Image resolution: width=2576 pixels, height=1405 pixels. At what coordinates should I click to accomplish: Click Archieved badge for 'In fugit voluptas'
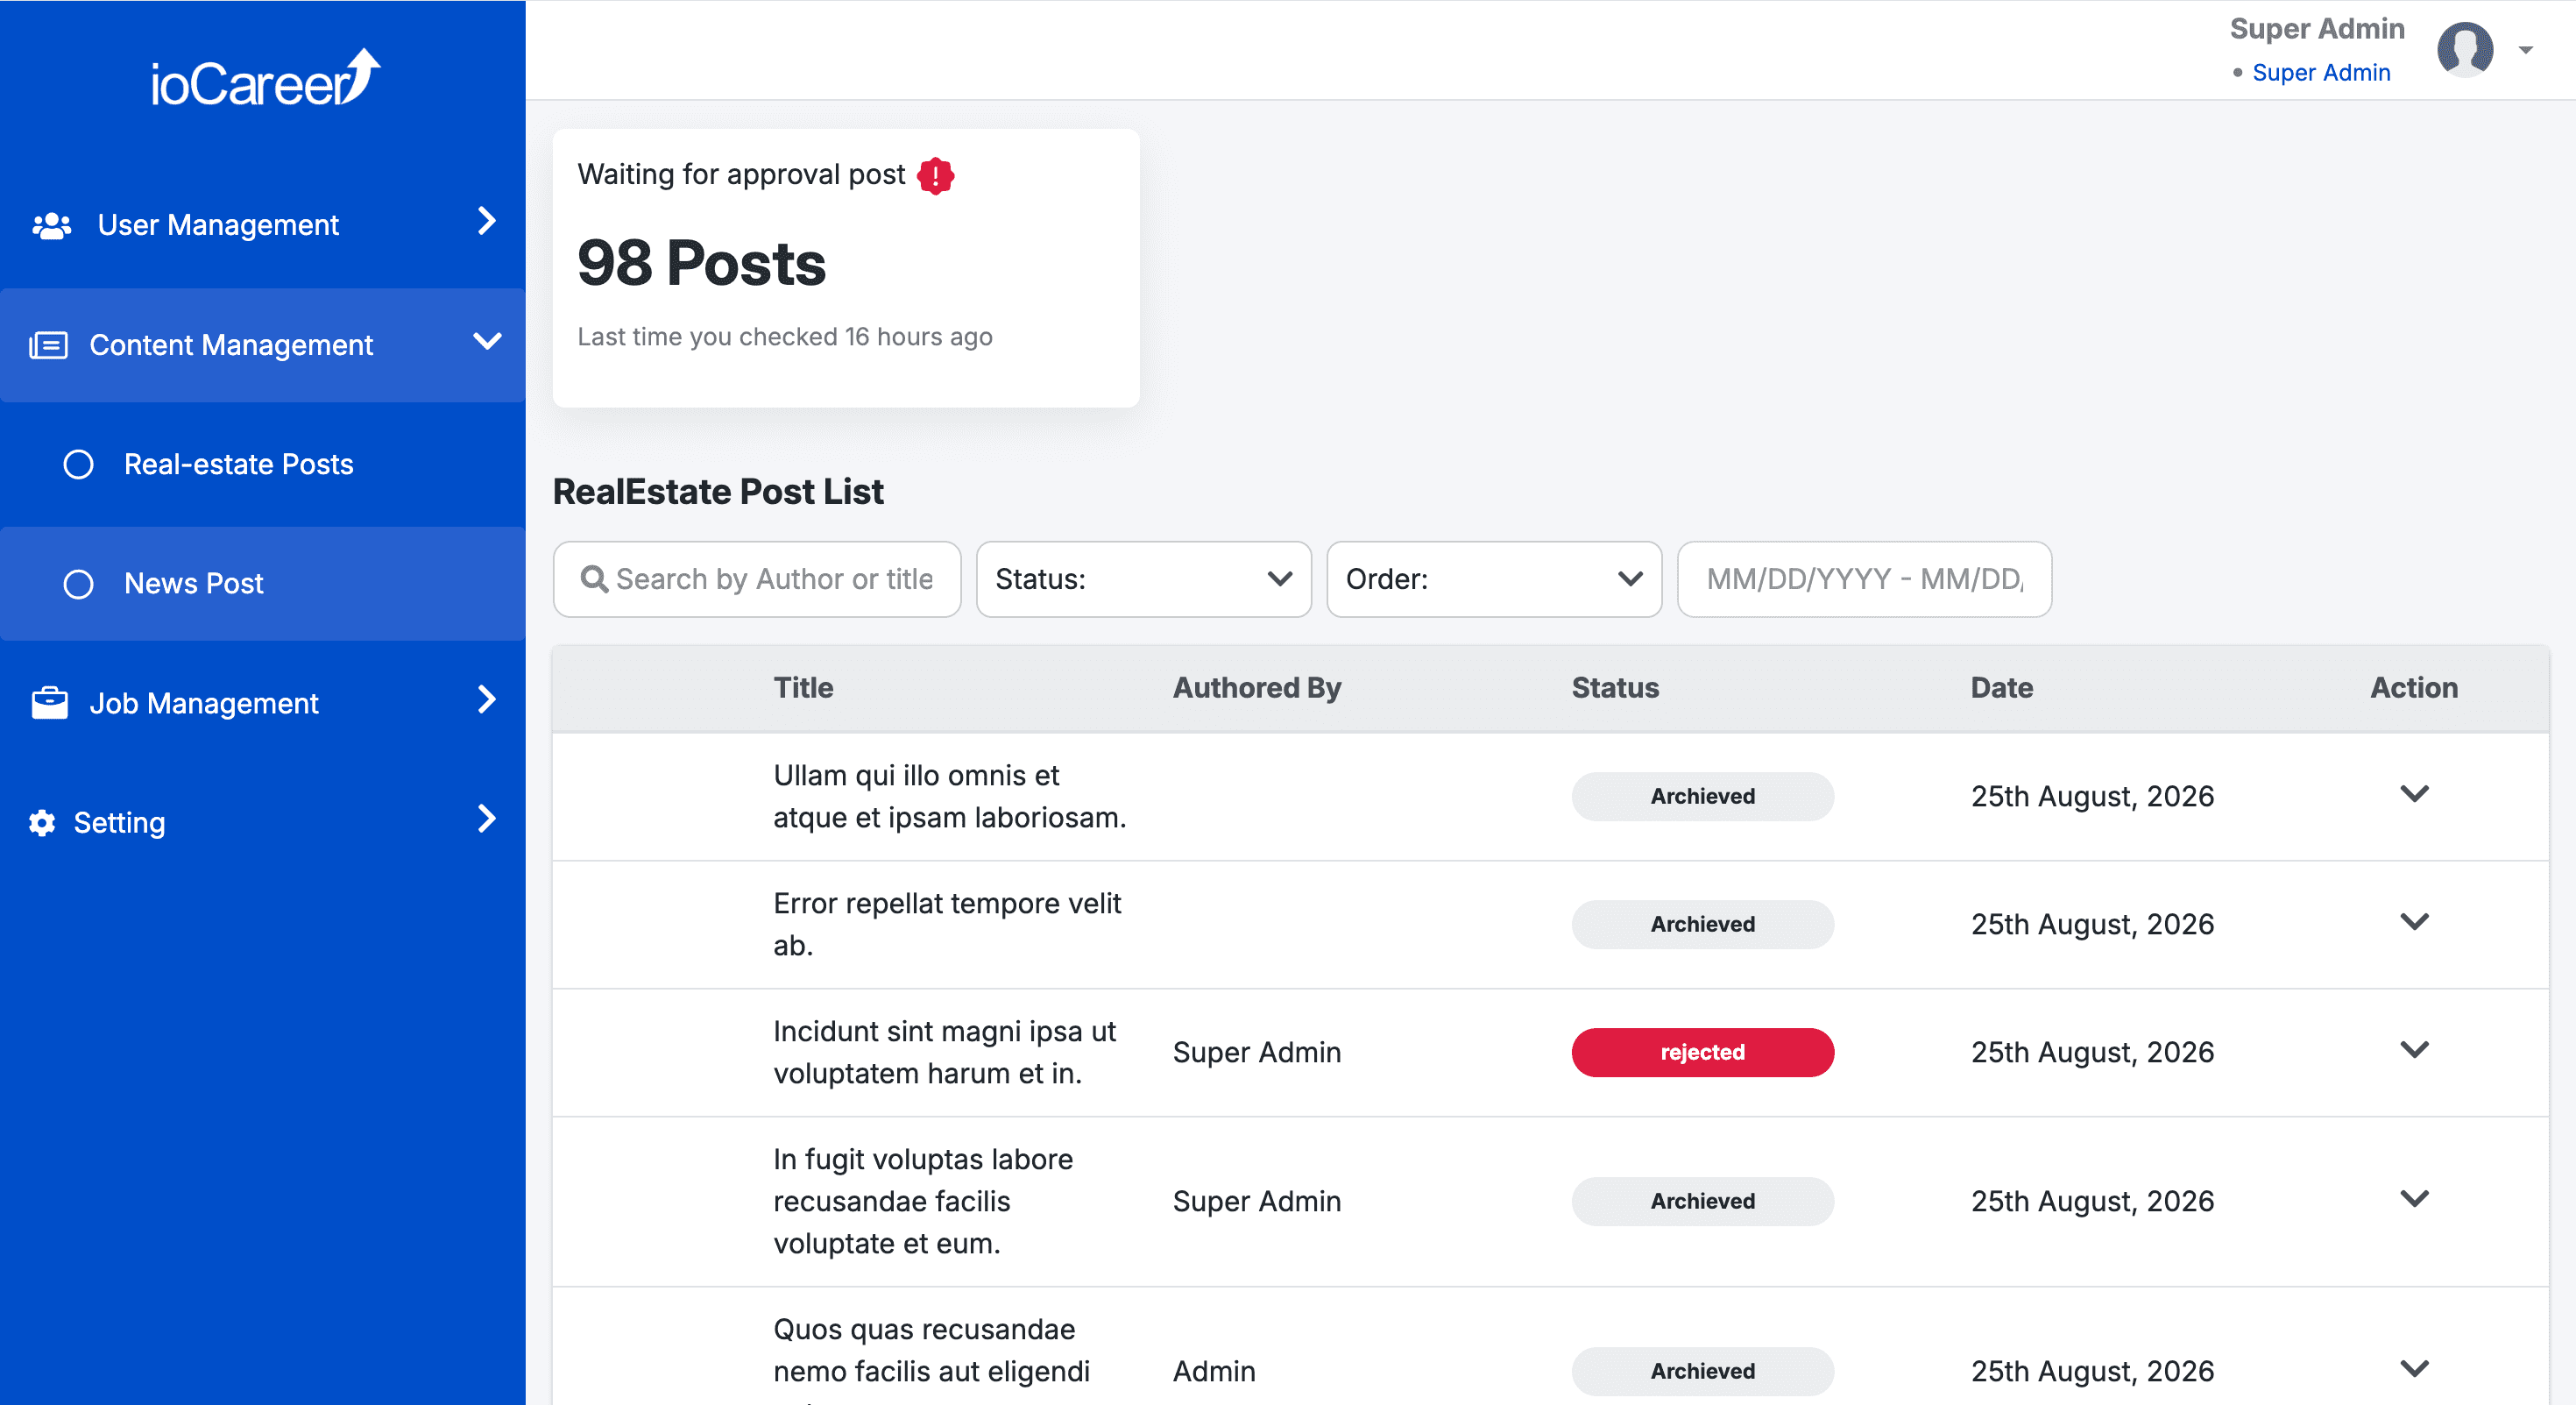[1702, 1201]
